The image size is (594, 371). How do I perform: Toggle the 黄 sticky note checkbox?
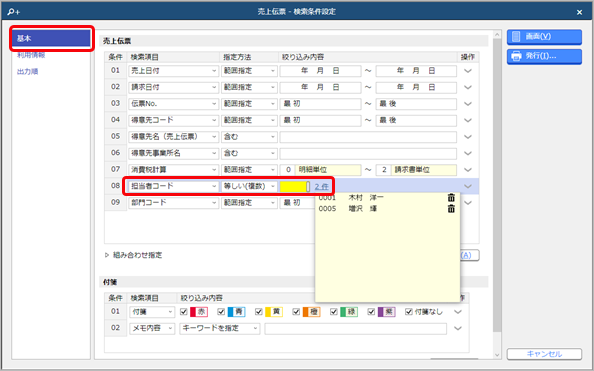[259, 312]
